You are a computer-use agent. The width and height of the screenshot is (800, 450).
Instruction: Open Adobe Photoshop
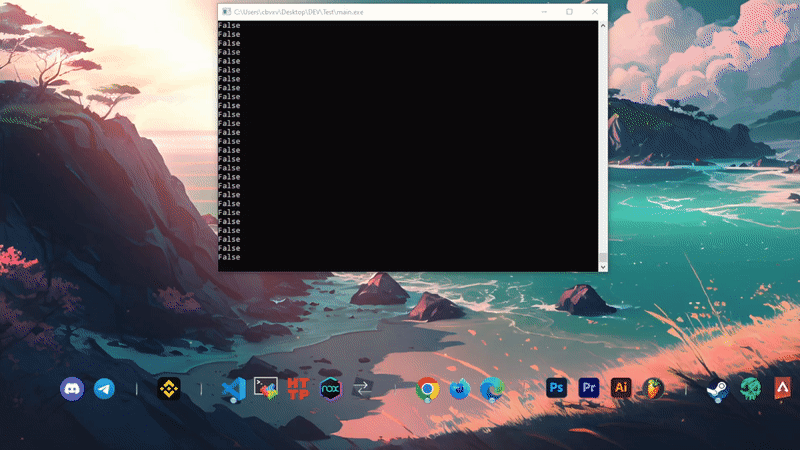click(556, 388)
